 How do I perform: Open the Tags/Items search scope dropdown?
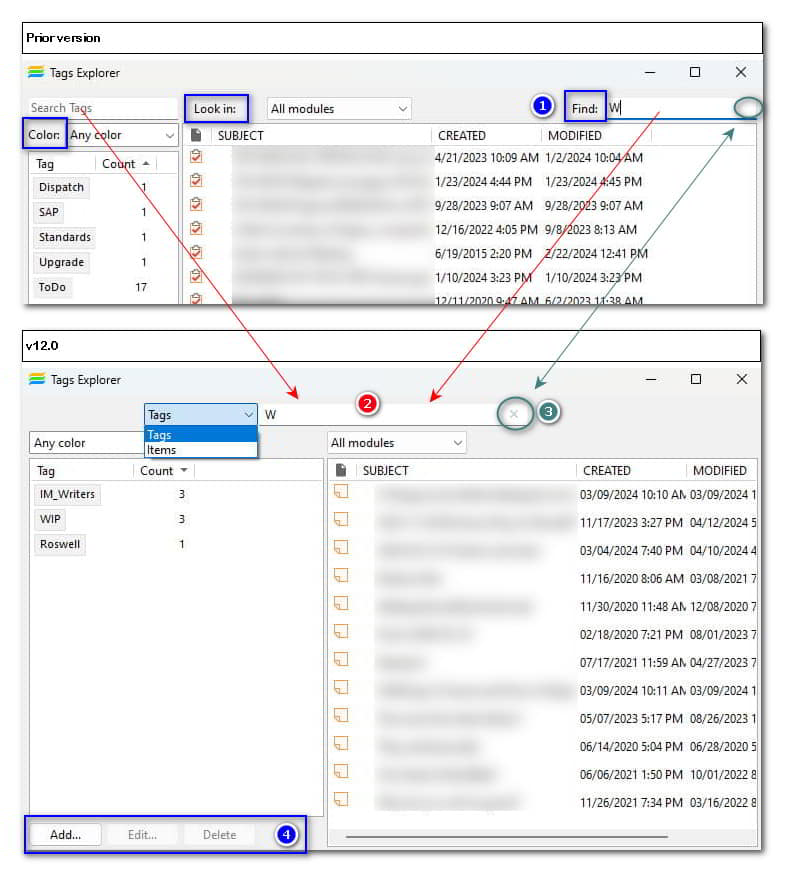click(200, 415)
